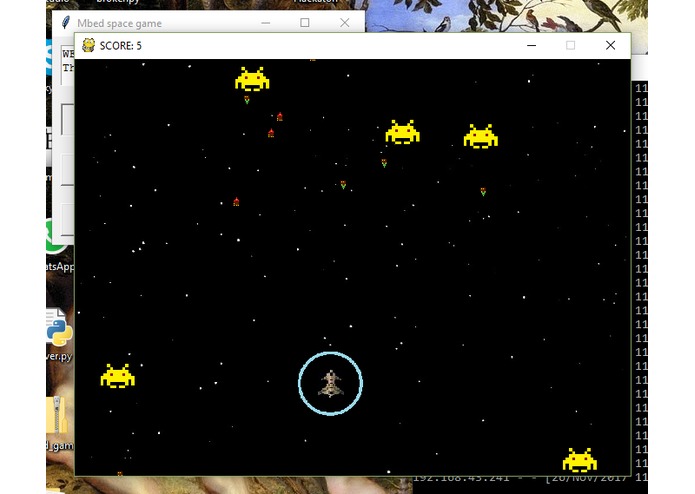This screenshot has width=695, height=494.
Task: Click the SCORE: 5 title text
Action: [x=121, y=46]
